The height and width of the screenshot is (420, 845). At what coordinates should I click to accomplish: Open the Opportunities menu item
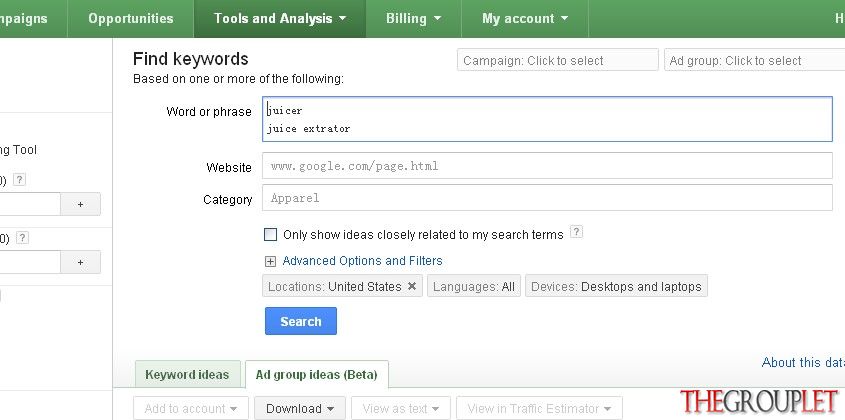[130, 18]
